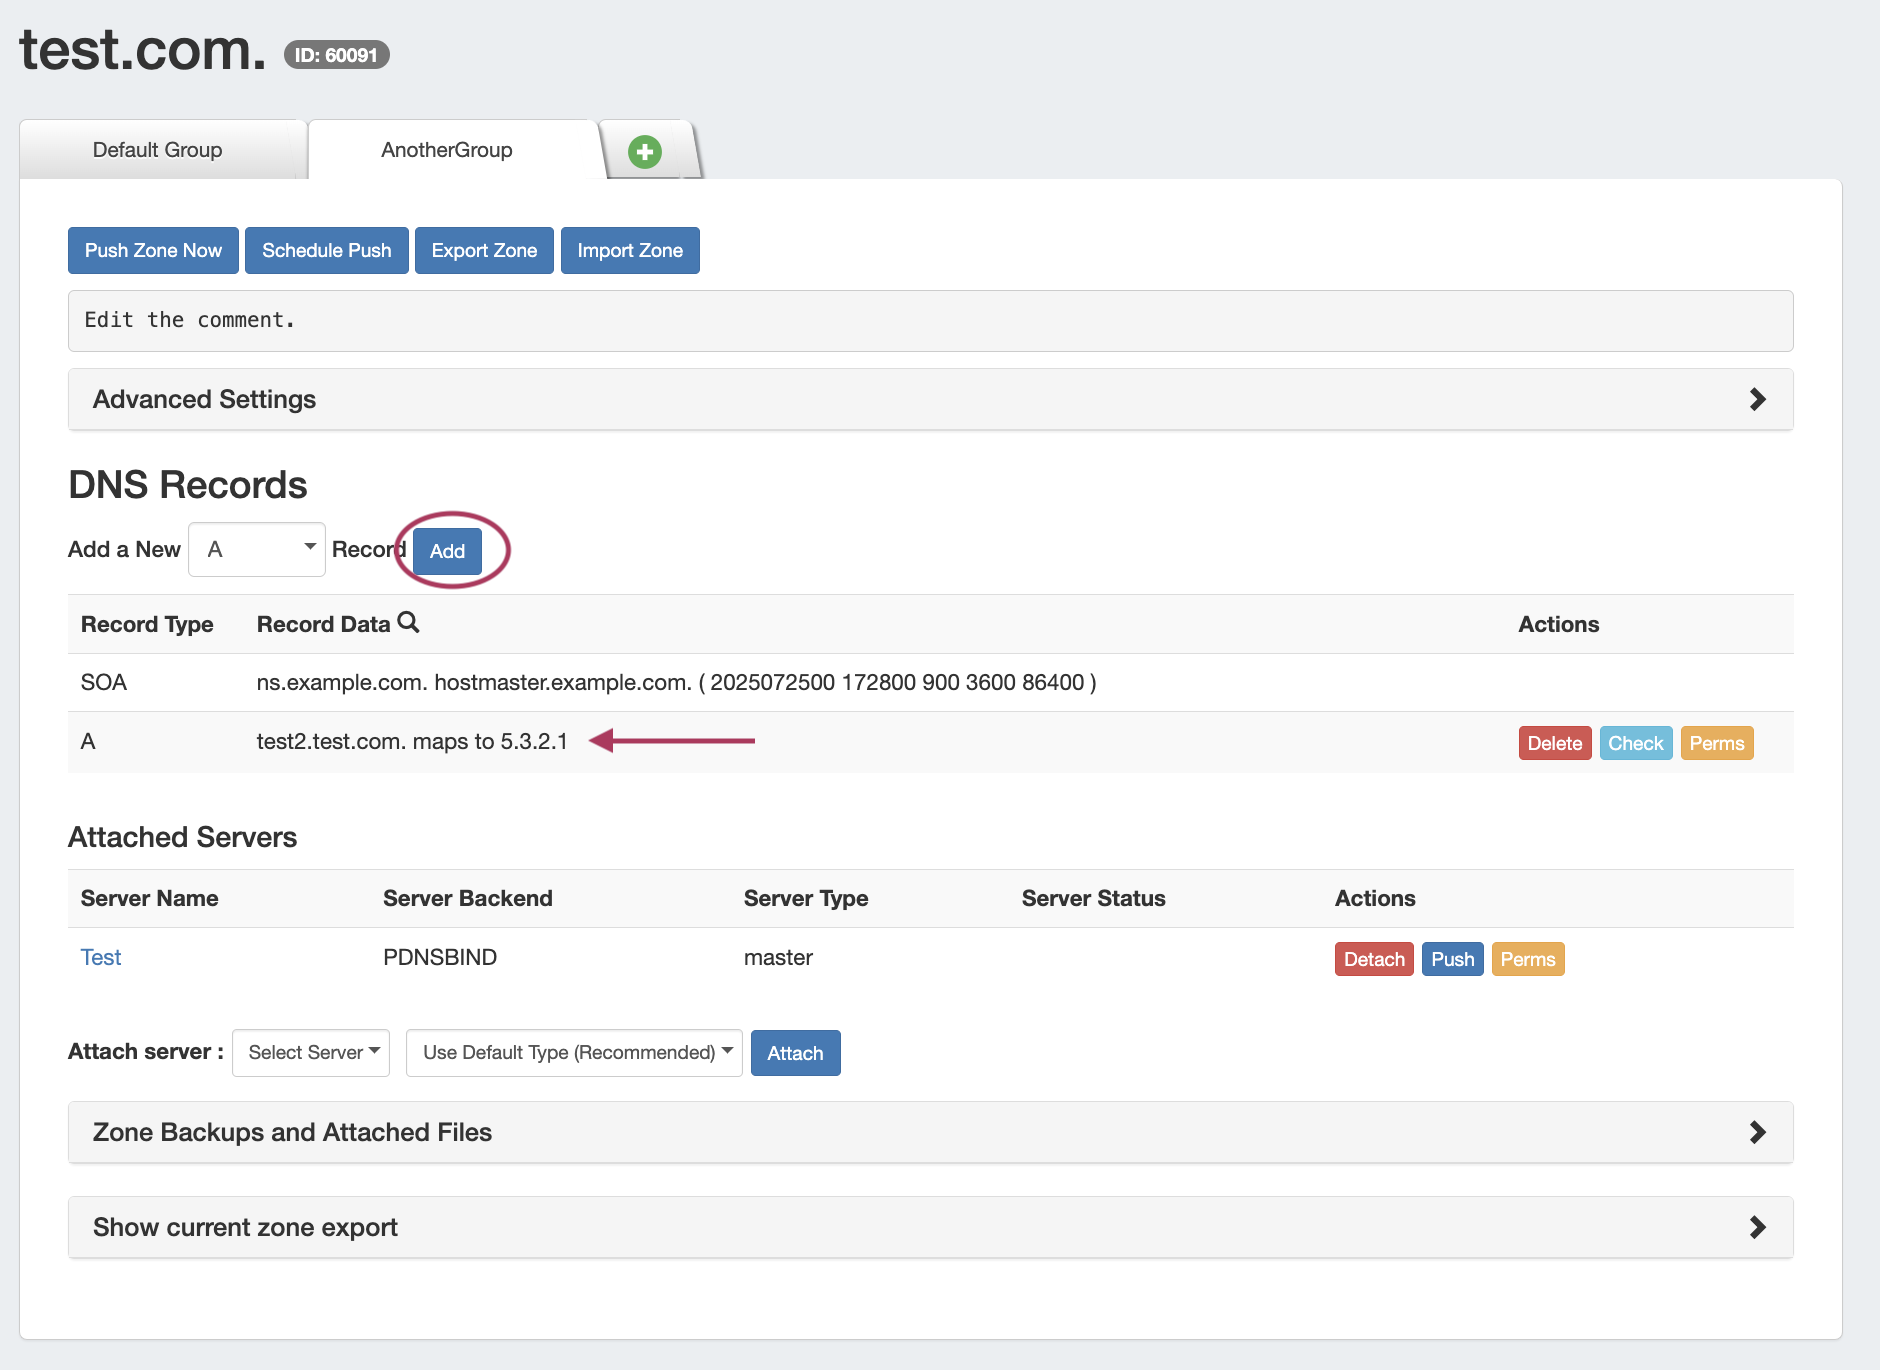This screenshot has height=1370, width=1880.
Task: Click the Import Zone button
Action: point(630,250)
